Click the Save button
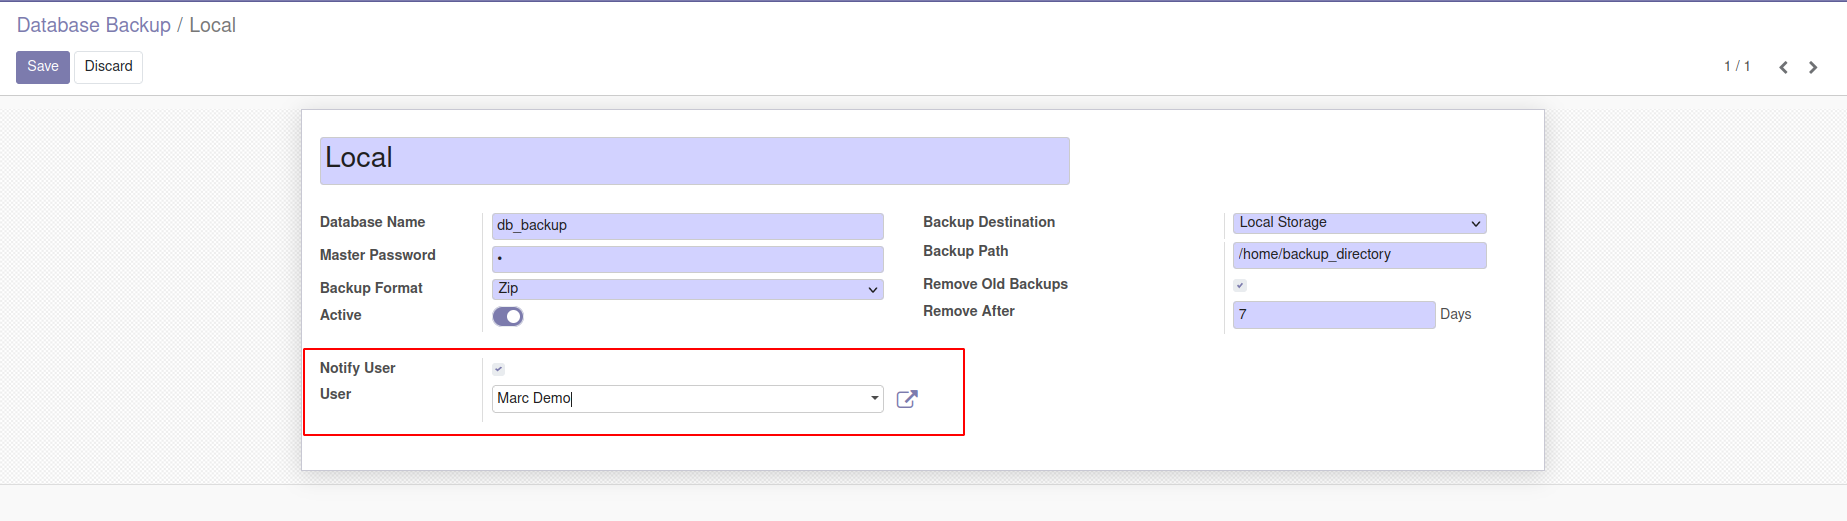The width and height of the screenshot is (1847, 521). pos(43,67)
